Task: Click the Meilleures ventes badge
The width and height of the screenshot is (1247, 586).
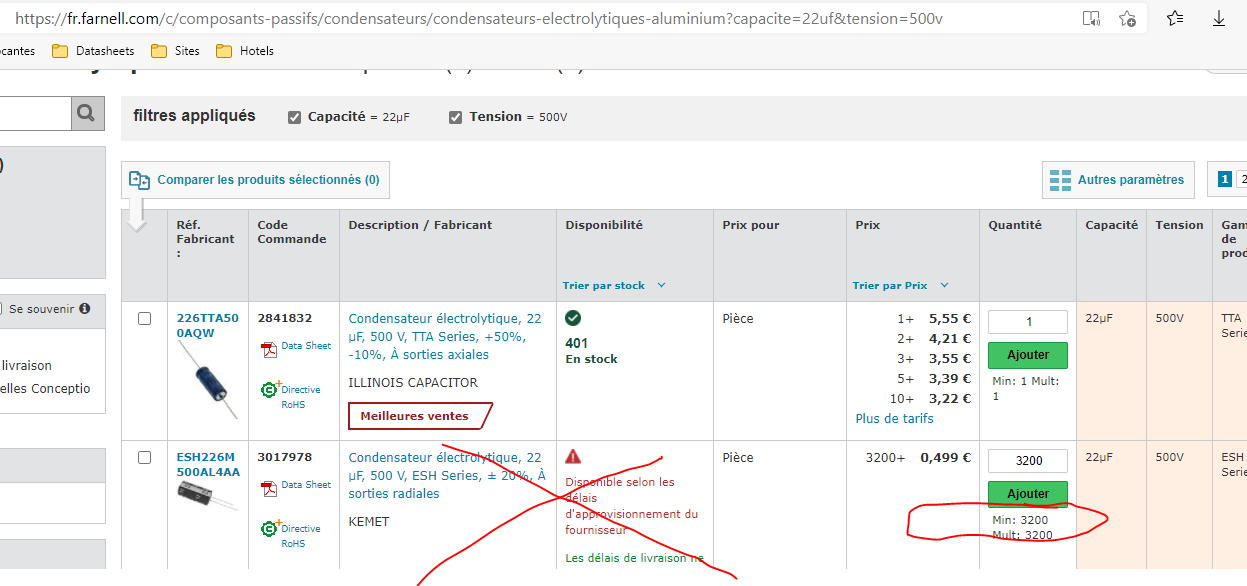Action: pyautogui.click(x=420, y=416)
